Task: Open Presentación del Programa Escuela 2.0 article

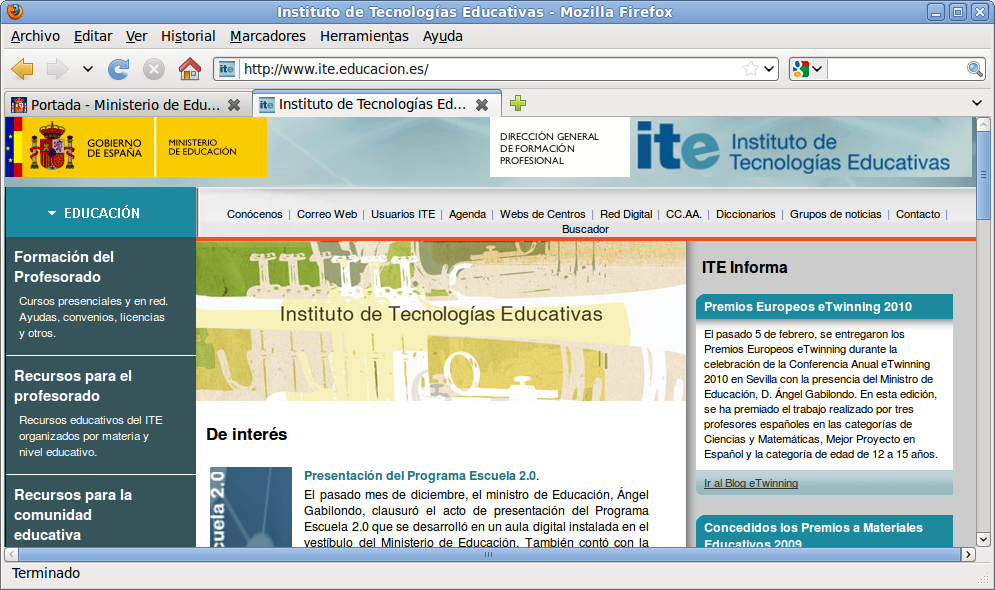Action: tap(420, 476)
